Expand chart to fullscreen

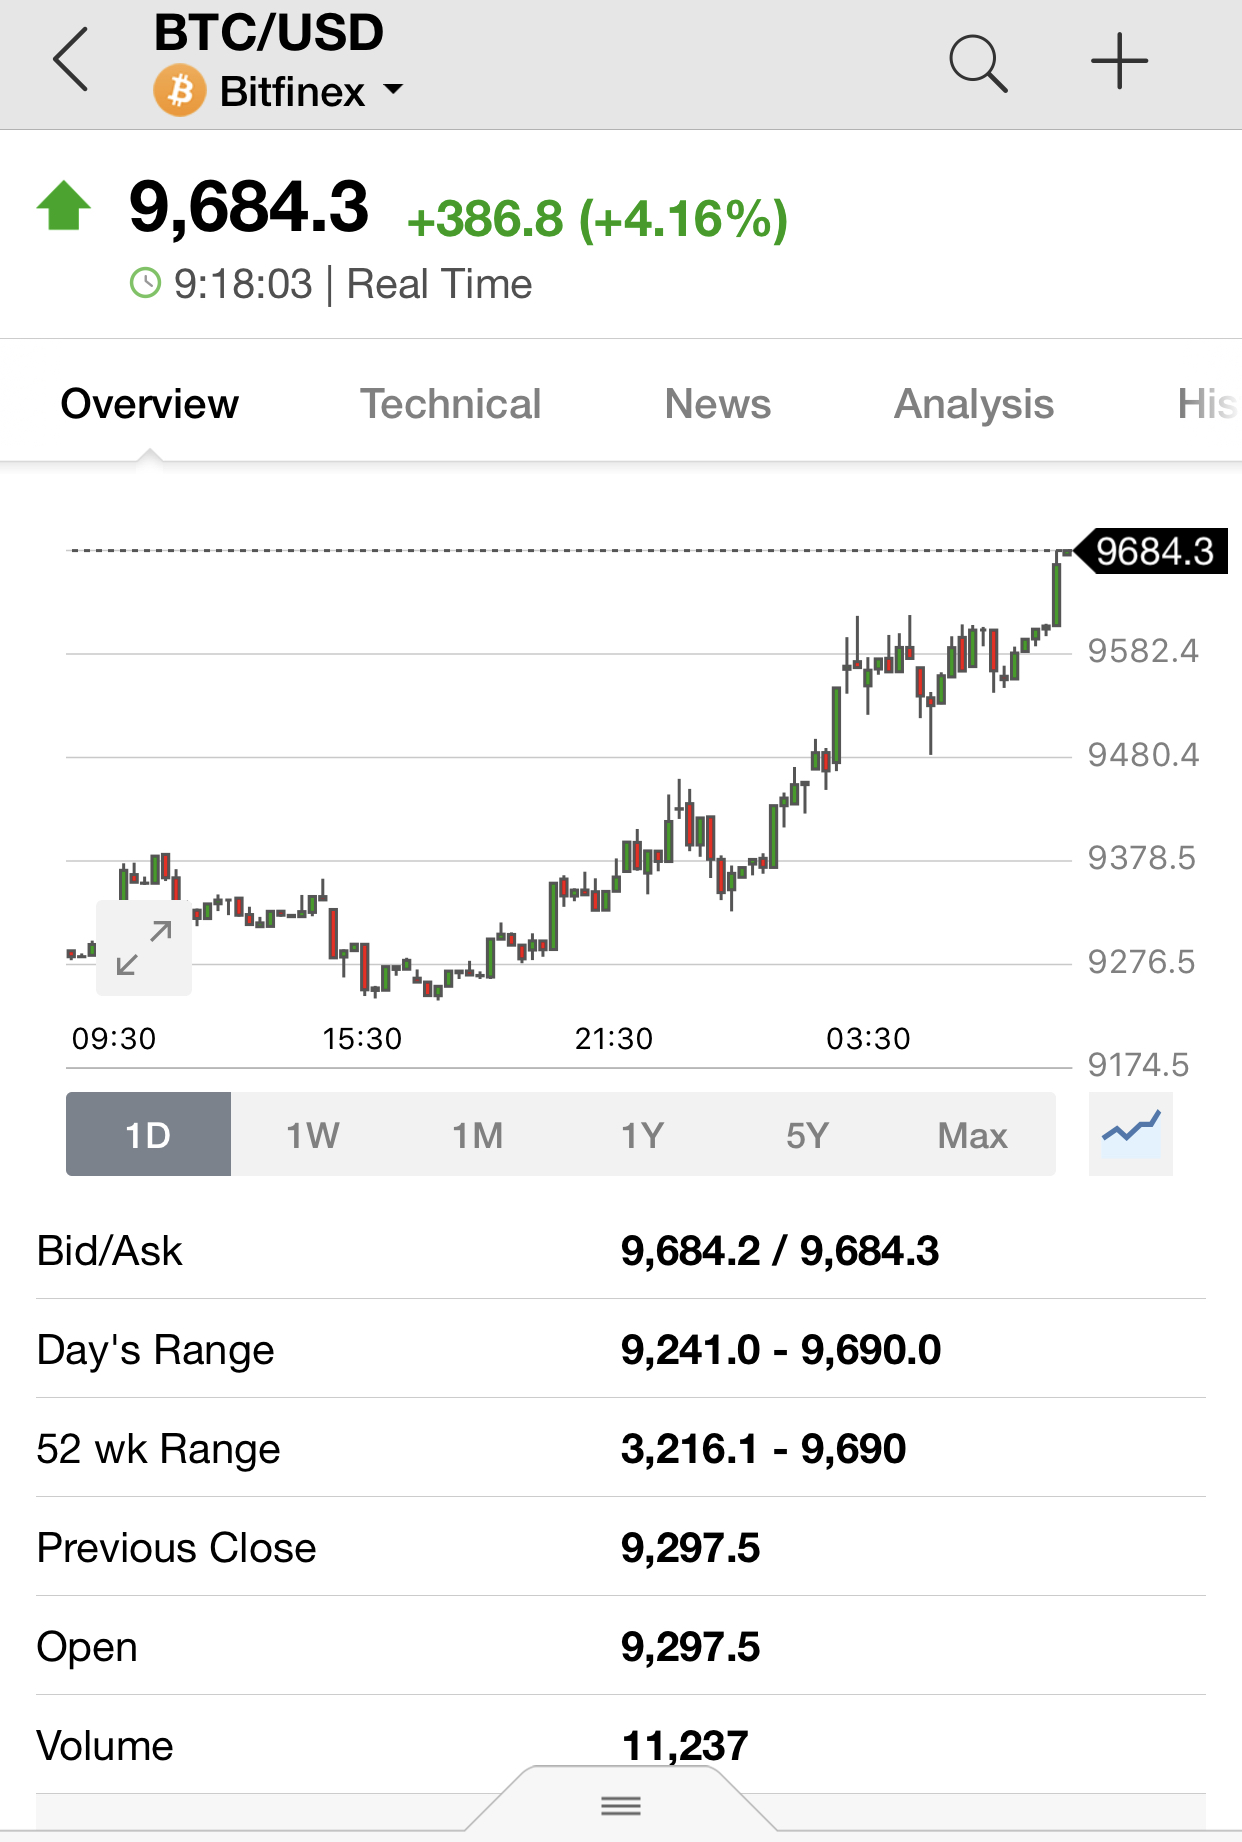tap(144, 948)
